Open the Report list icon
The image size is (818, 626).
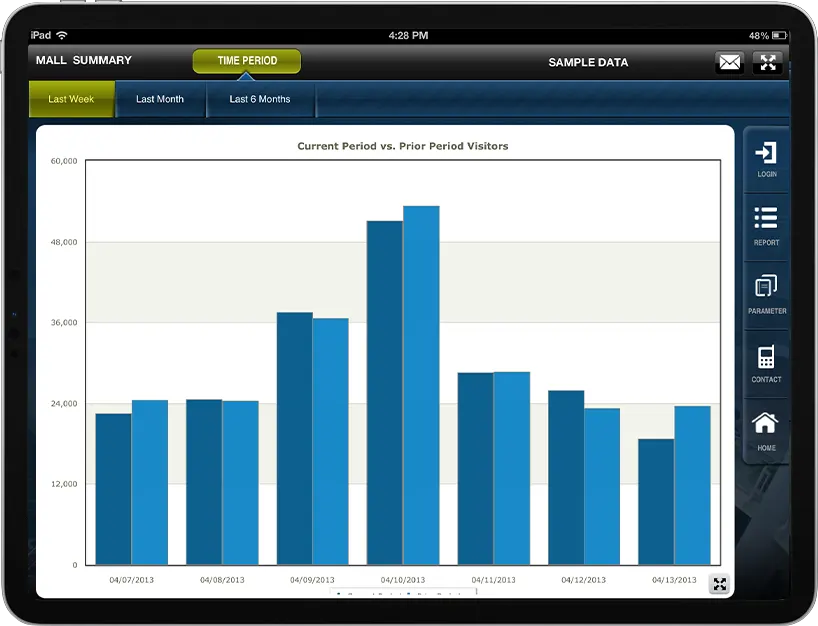click(x=766, y=226)
